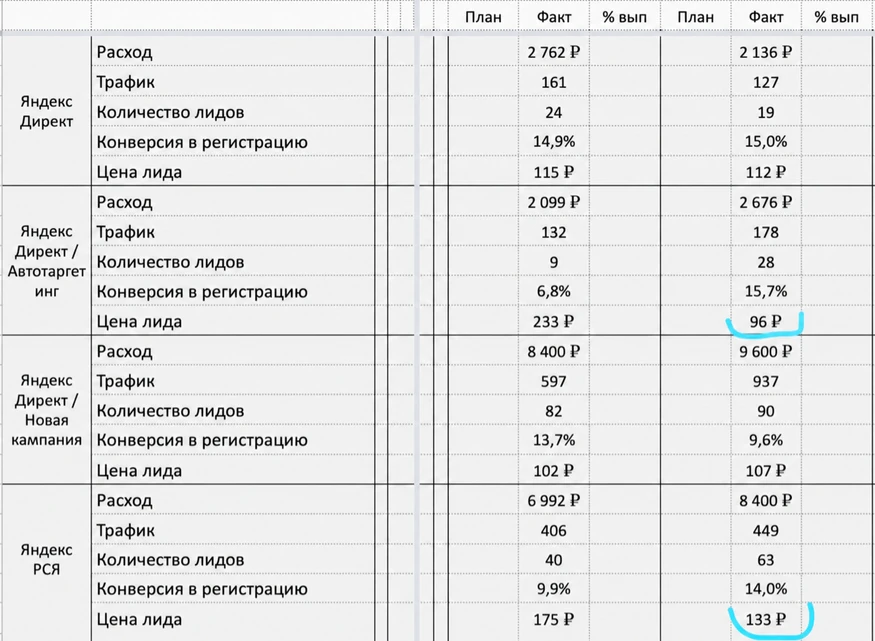Select the traffic cell with value 937

click(766, 382)
